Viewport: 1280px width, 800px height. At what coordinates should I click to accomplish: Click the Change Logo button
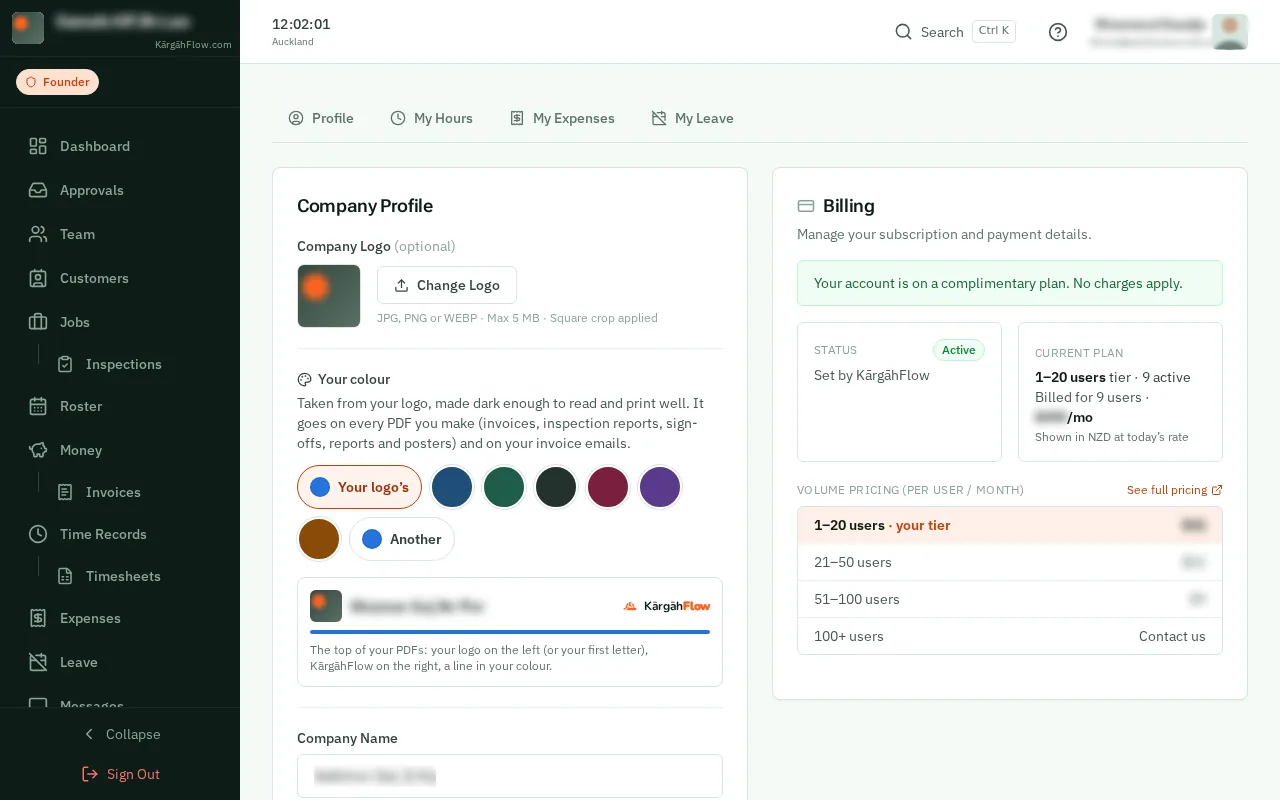point(447,285)
